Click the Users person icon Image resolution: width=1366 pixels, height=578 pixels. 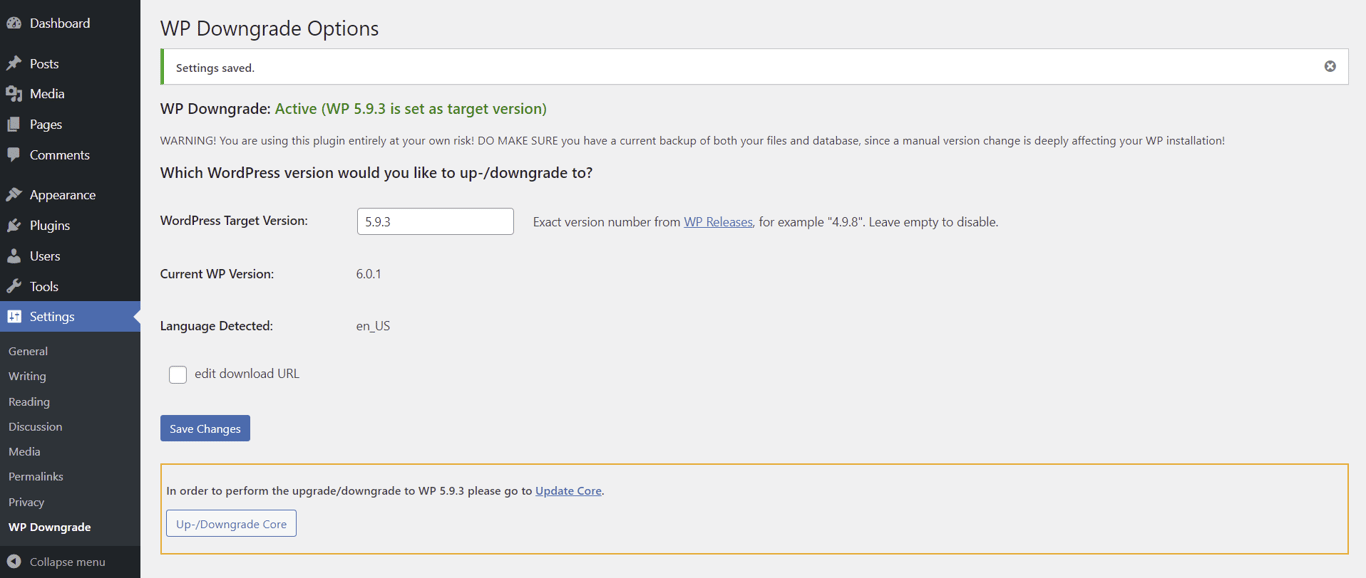pyautogui.click(x=14, y=256)
